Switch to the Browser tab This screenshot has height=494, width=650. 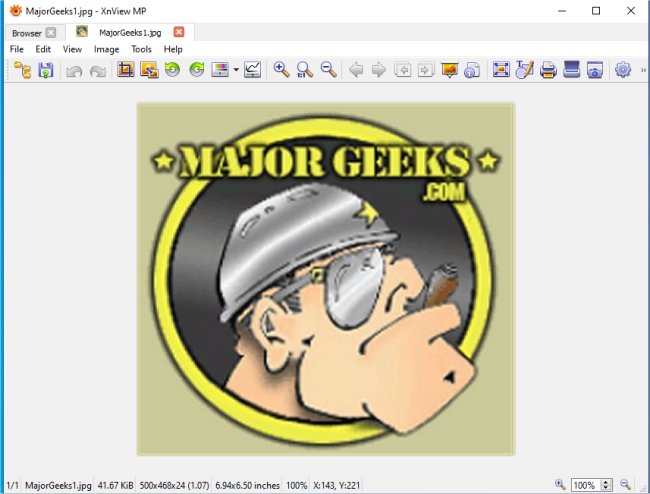point(27,33)
